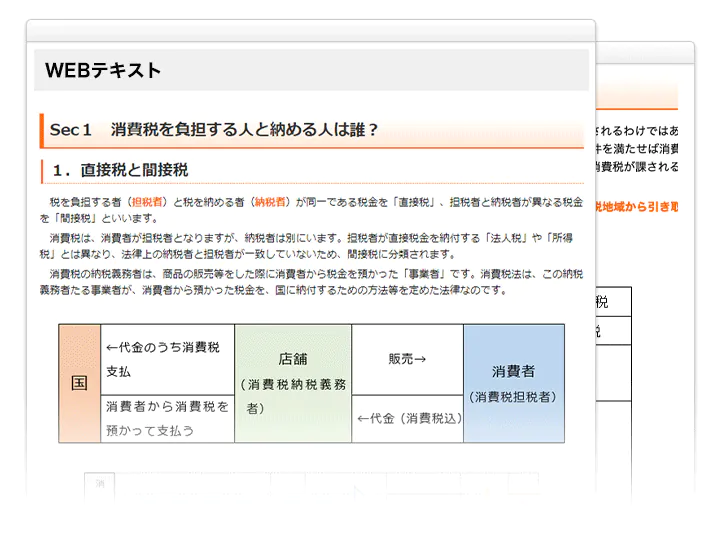Click the blue 消費者 box in diagram
The image size is (720, 540).
[513, 383]
